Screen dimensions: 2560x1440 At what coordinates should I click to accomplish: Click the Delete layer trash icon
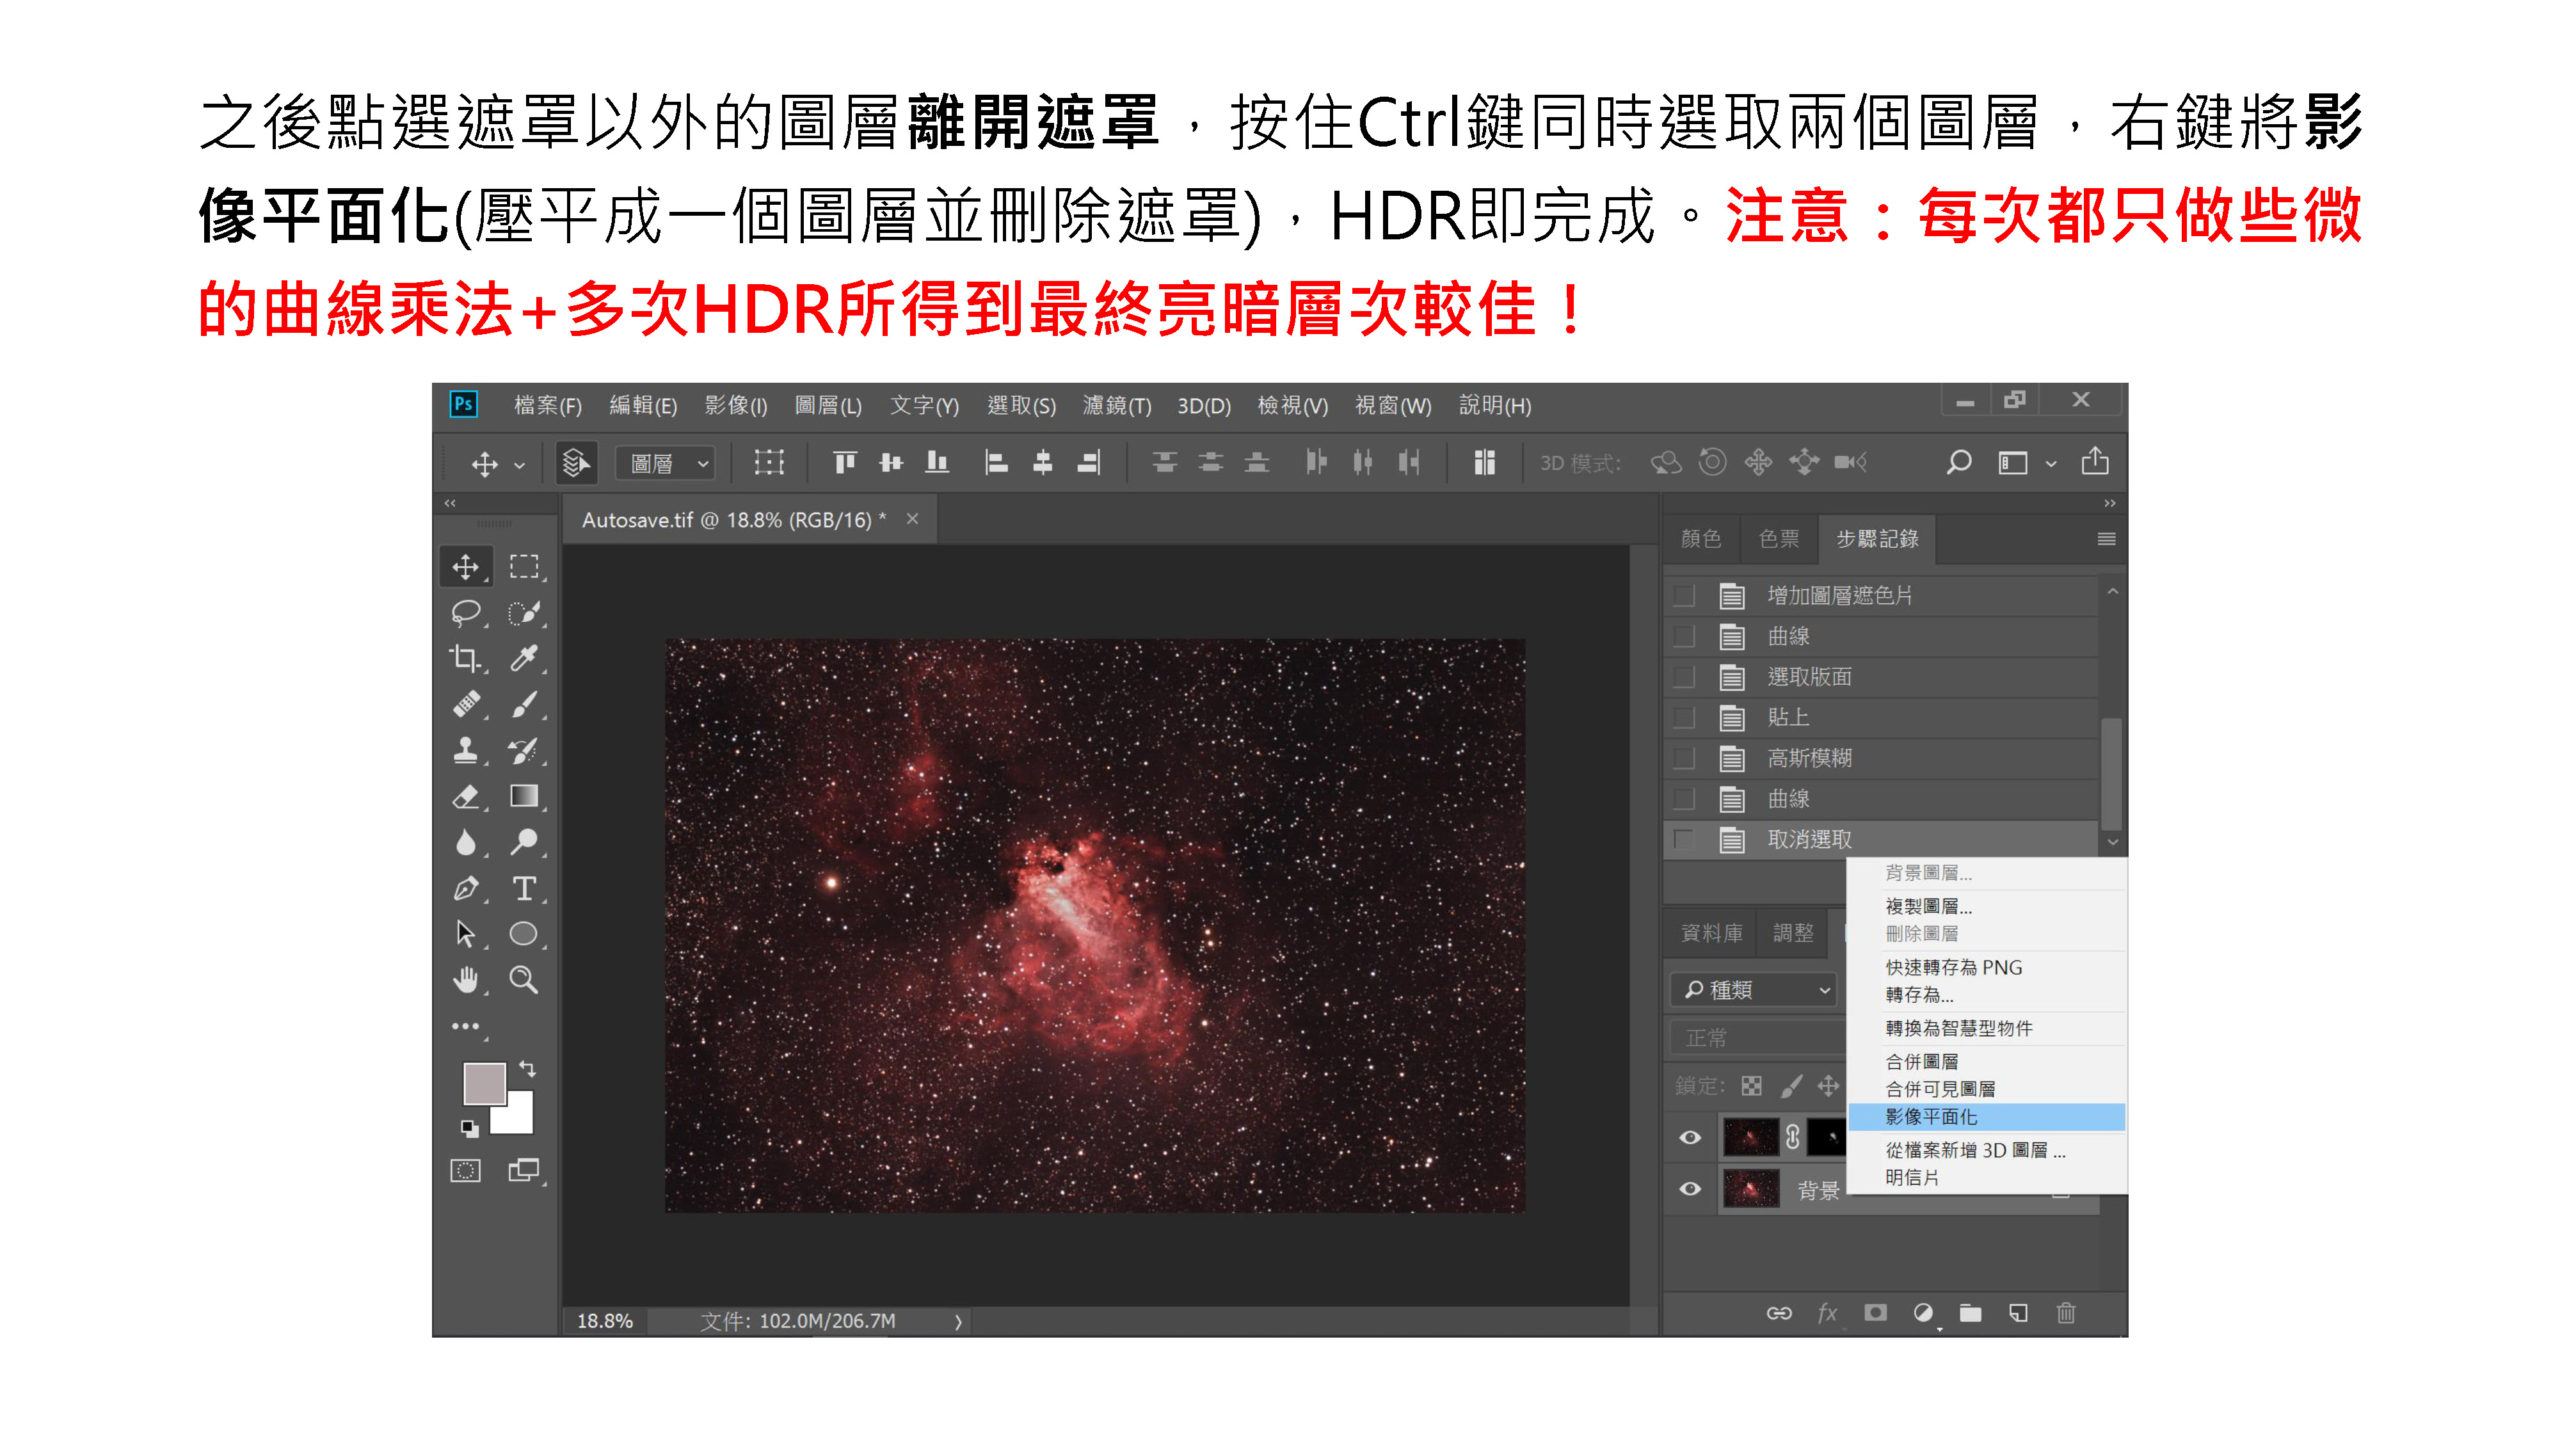[2069, 1313]
